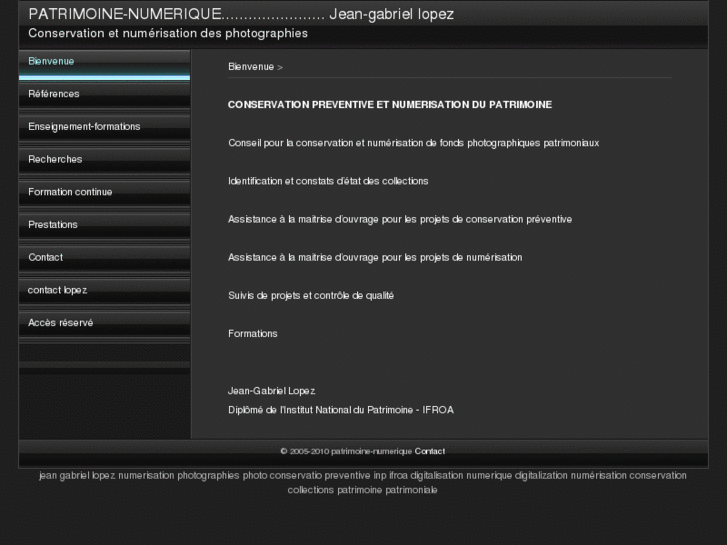Open the Bienvenue menu item

pos(104,65)
